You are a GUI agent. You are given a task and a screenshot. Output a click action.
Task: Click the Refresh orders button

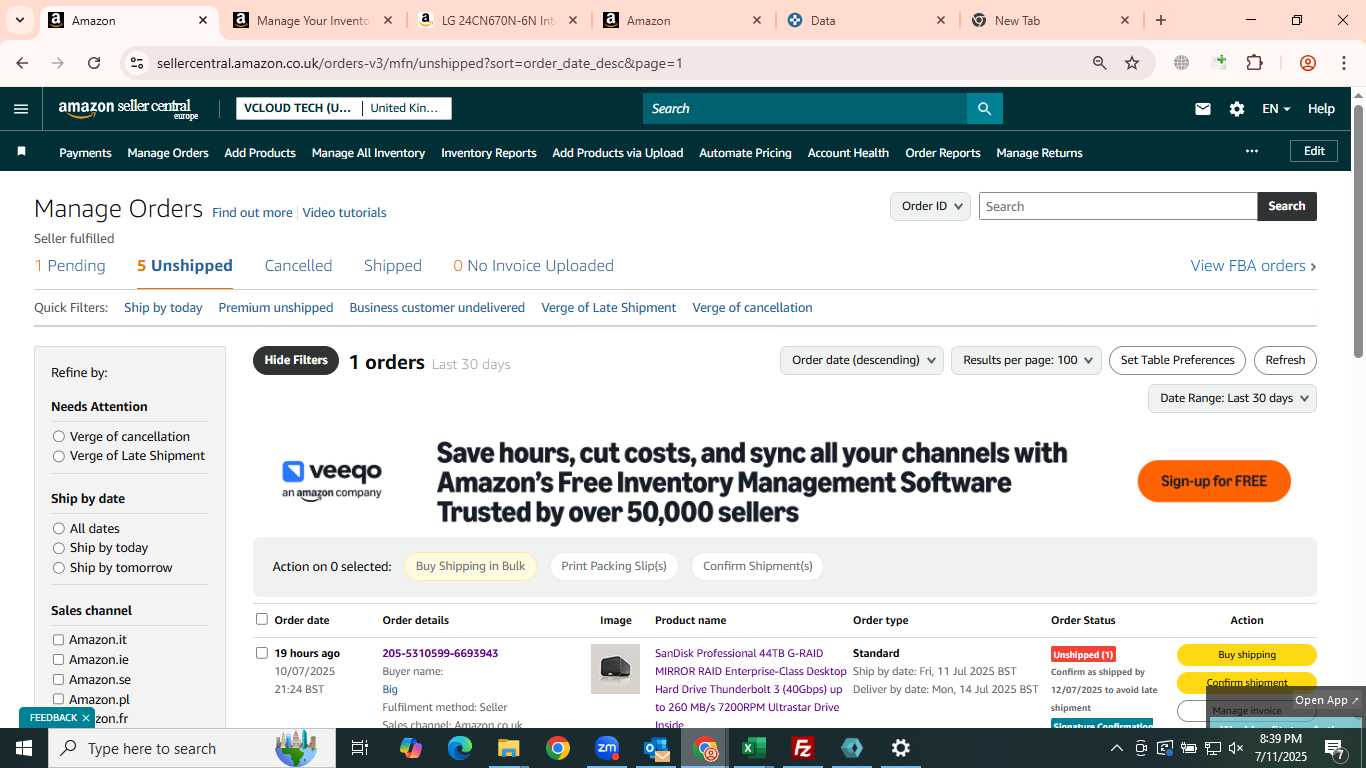point(1285,360)
